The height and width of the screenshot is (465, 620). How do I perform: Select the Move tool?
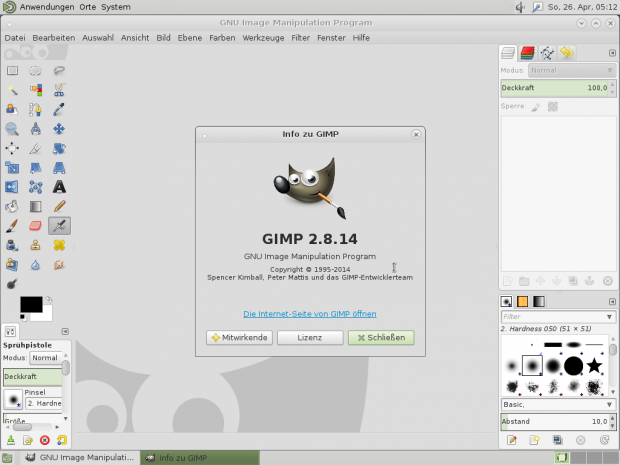click(59, 129)
